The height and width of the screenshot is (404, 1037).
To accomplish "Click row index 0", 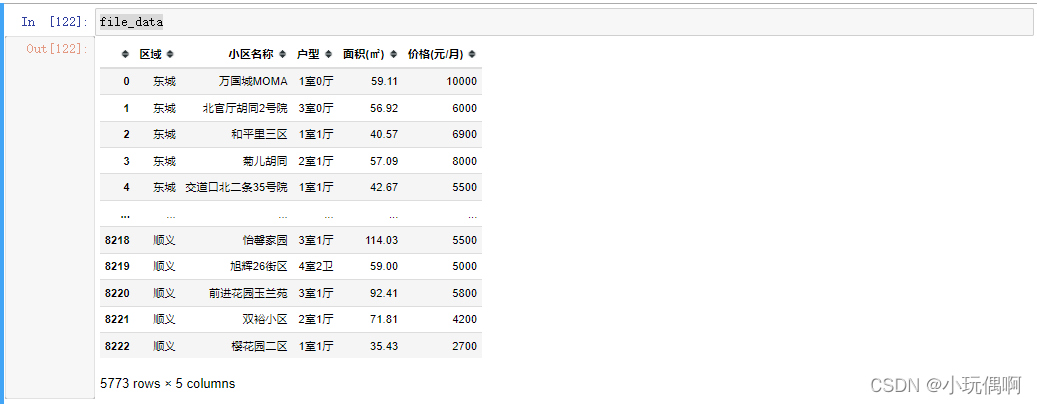I will [x=126, y=81].
